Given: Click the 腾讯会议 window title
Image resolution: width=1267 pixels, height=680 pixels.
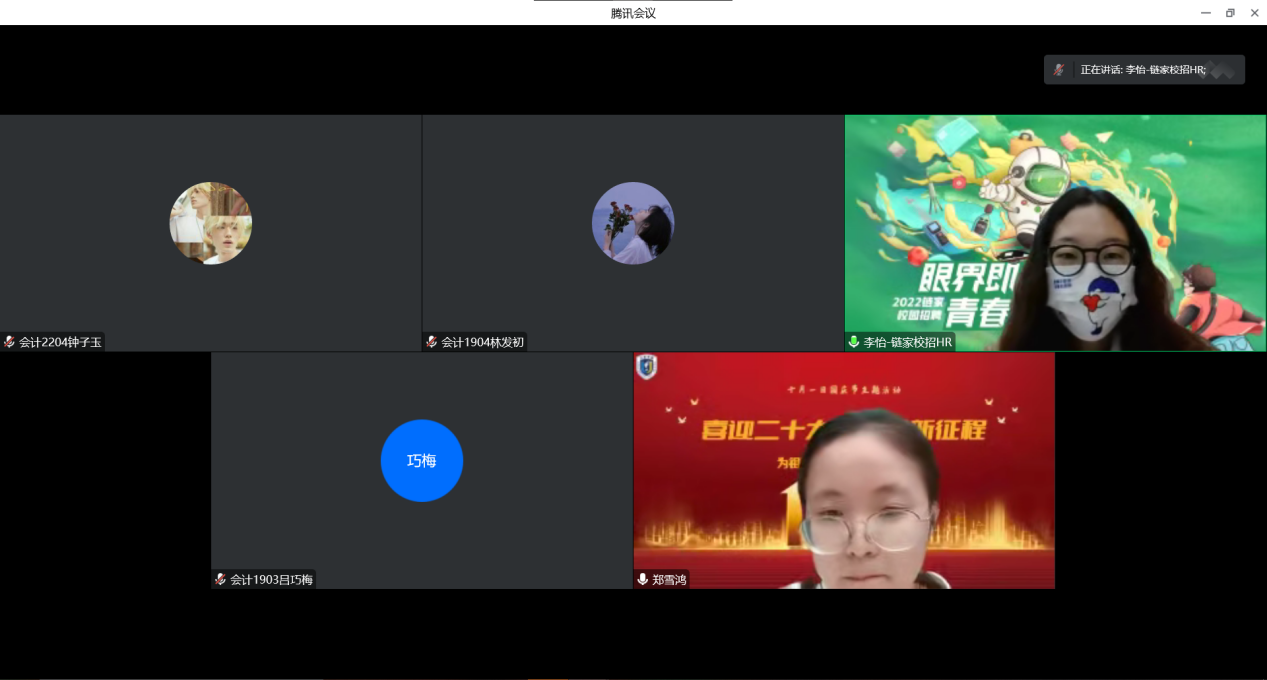Looking at the screenshot, I should (633, 13).
